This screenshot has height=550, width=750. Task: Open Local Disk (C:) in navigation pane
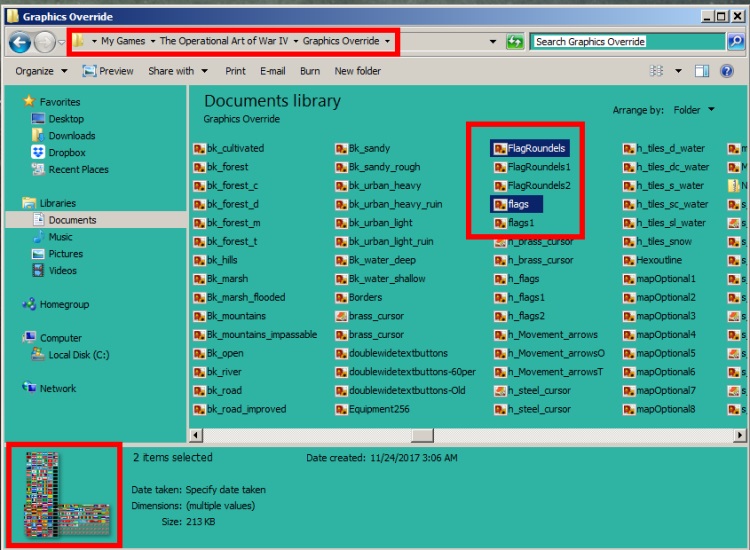pos(70,355)
